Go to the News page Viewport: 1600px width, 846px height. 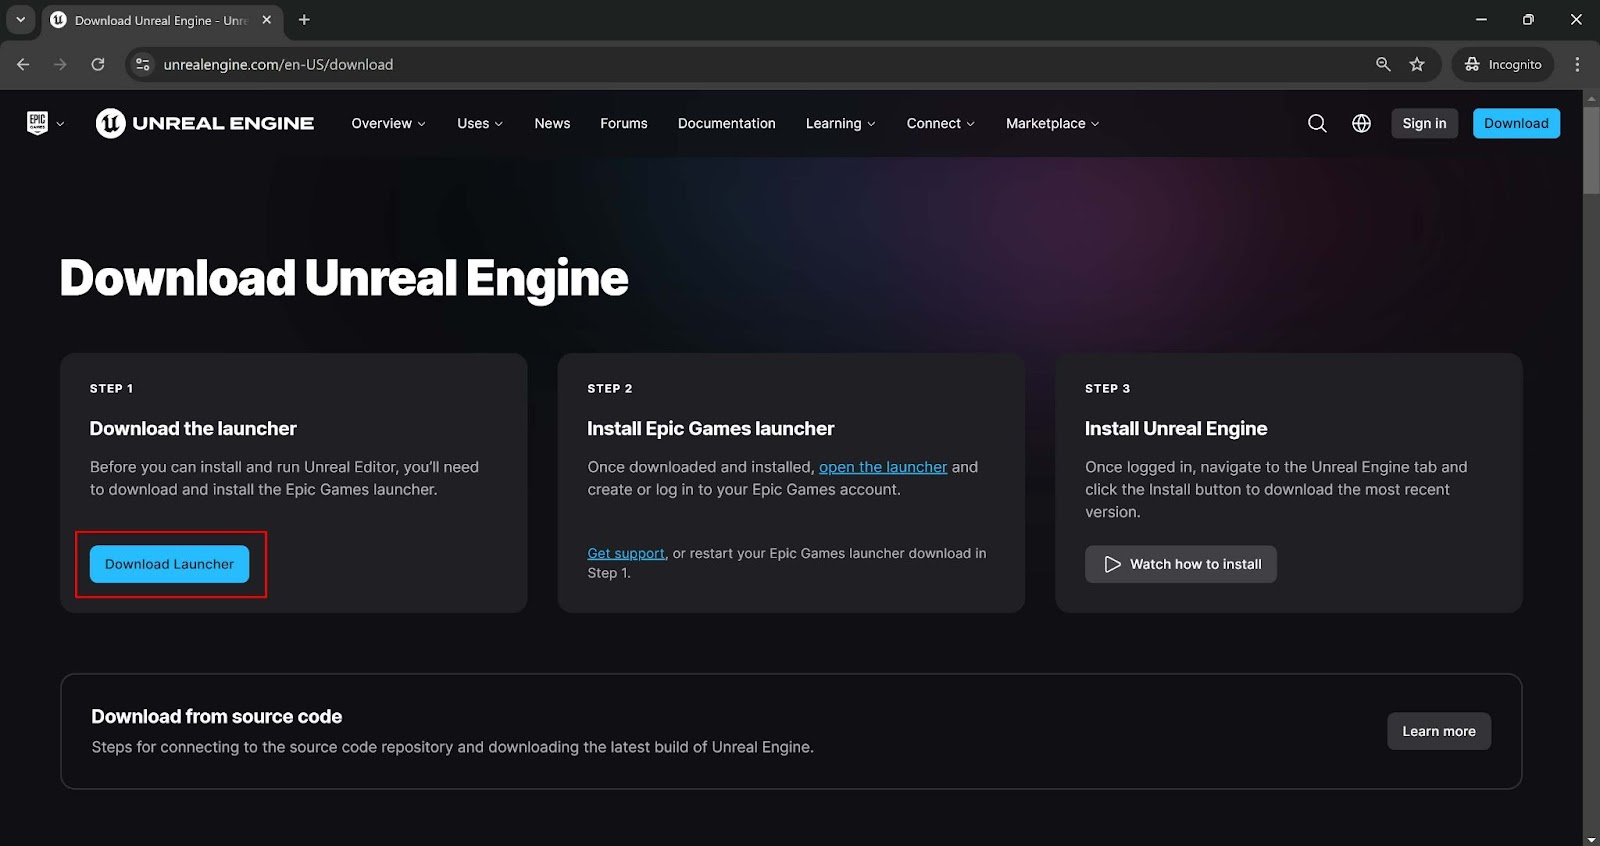pyautogui.click(x=552, y=123)
